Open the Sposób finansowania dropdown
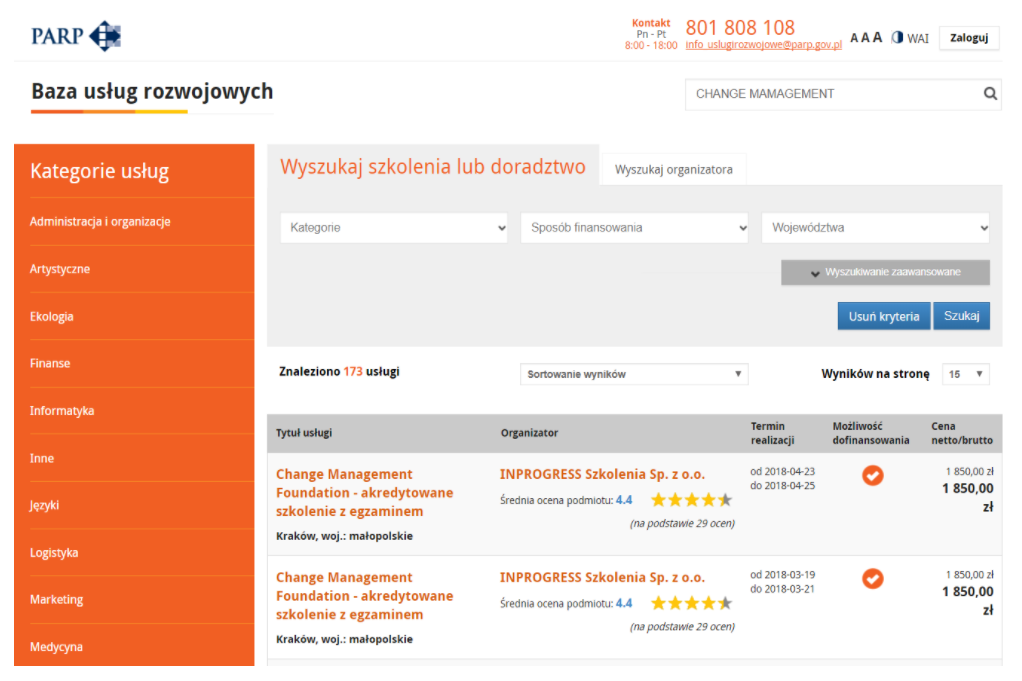This screenshot has width=1022, height=681. pyautogui.click(x=634, y=228)
